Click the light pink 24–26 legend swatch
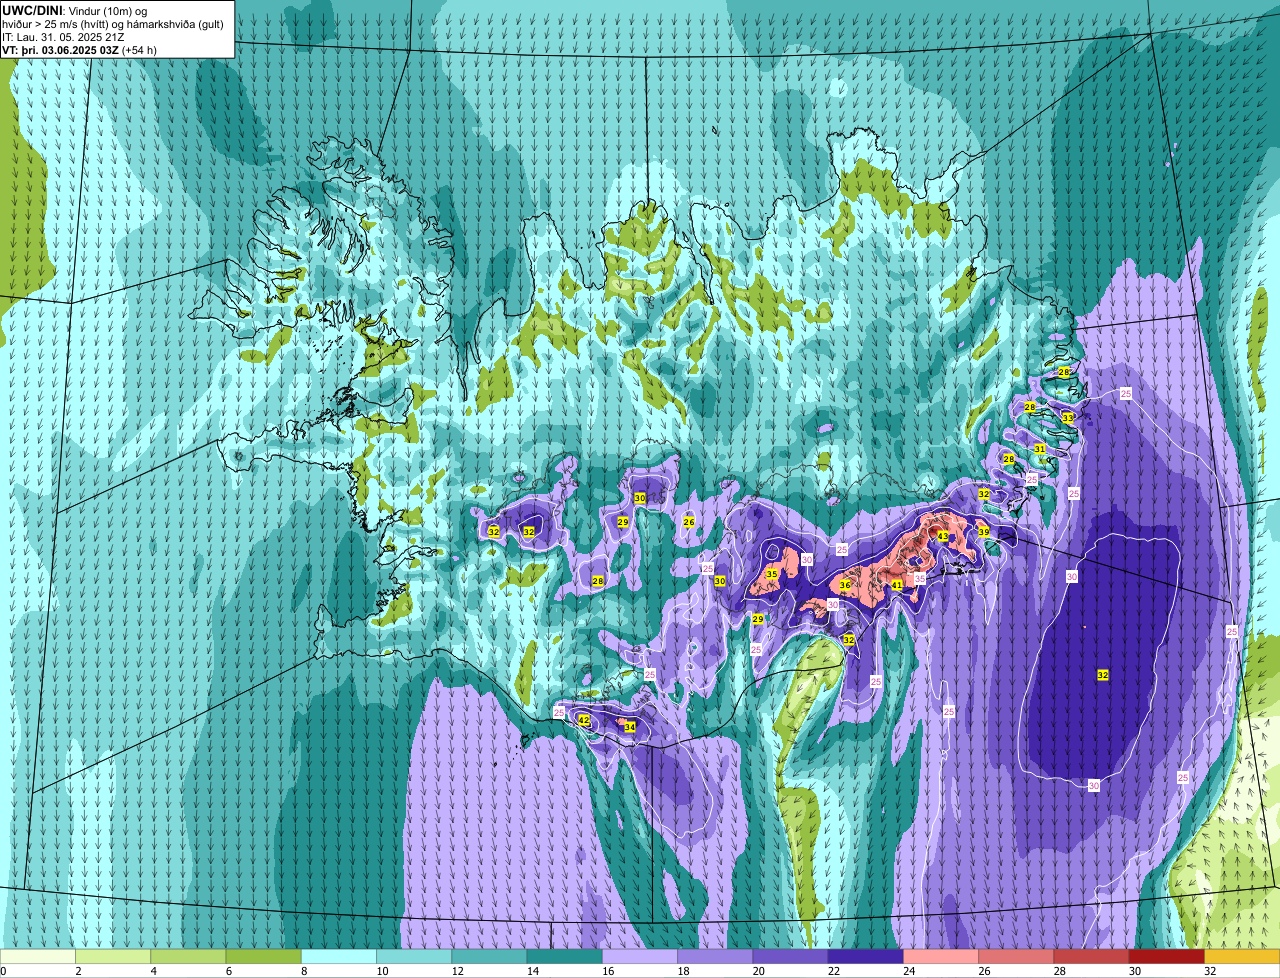Screen dimensions: 1280x978 click(941, 957)
